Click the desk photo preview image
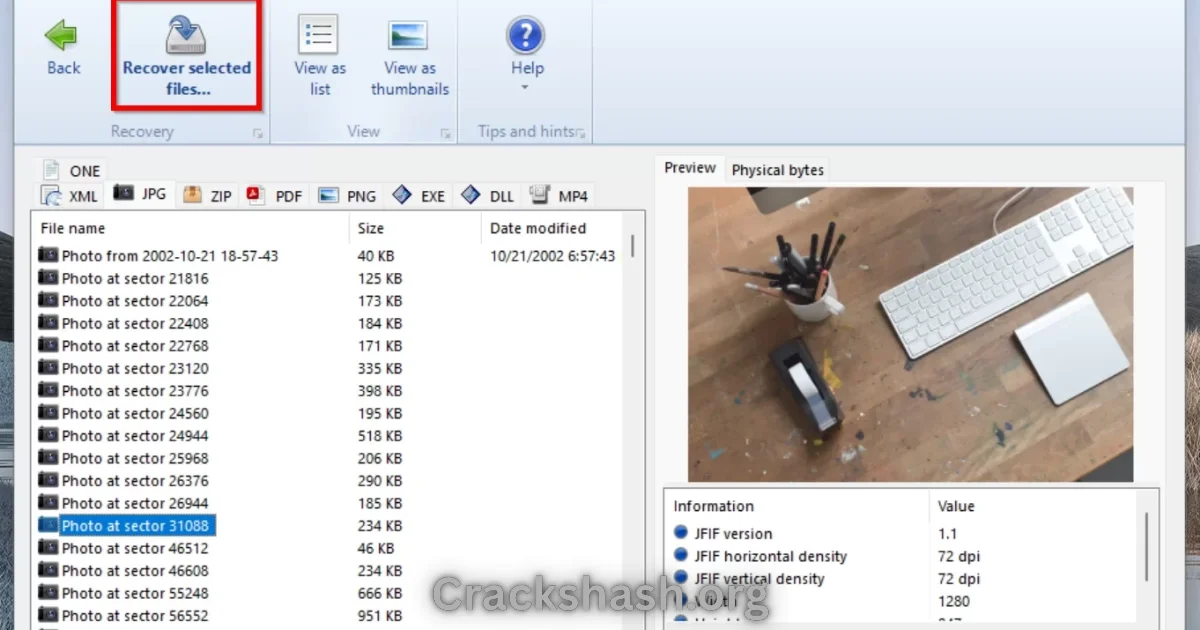This screenshot has width=1200, height=630. (x=910, y=334)
